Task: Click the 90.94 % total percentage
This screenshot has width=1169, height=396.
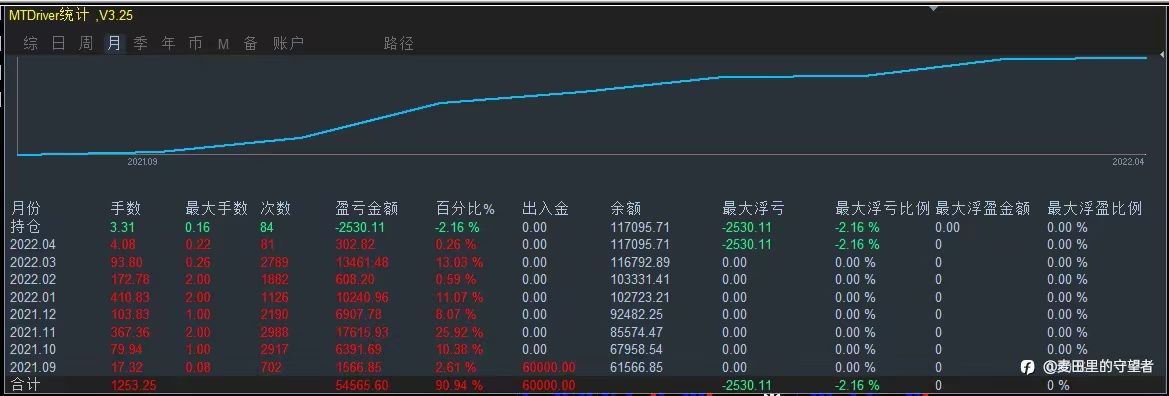Action: click(459, 386)
